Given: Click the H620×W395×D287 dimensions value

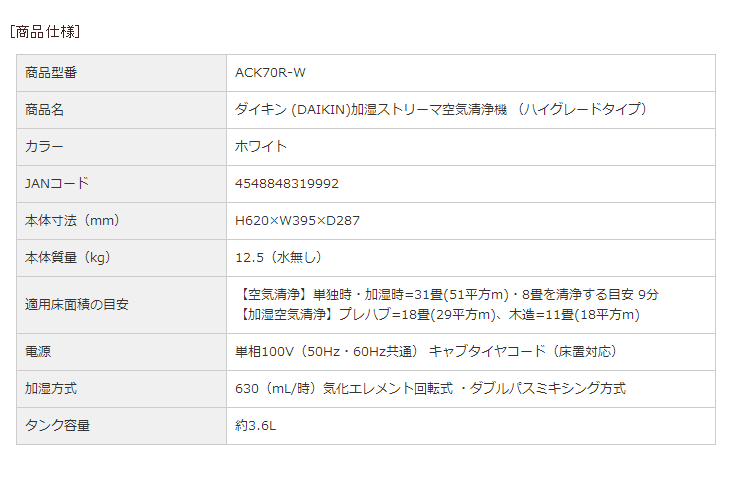Looking at the screenshot, I should pos(297,220).
